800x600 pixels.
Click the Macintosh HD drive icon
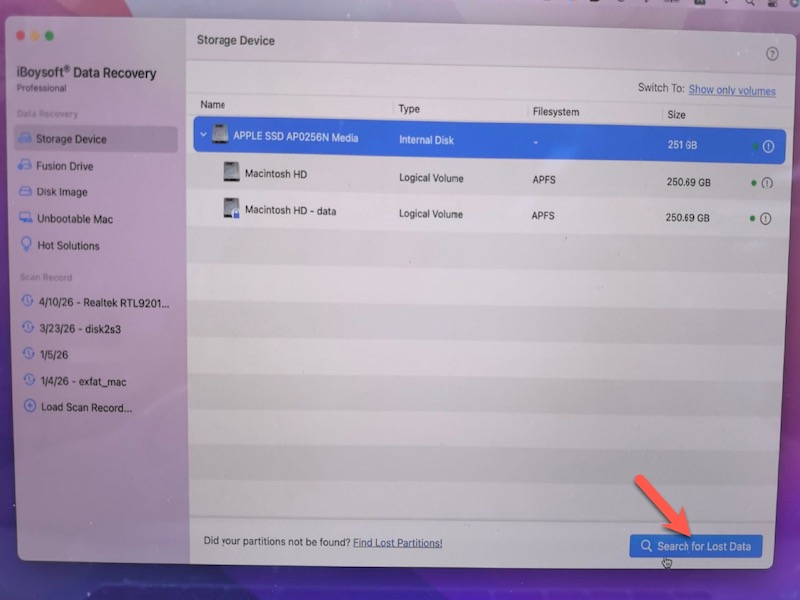click(231, 171)
